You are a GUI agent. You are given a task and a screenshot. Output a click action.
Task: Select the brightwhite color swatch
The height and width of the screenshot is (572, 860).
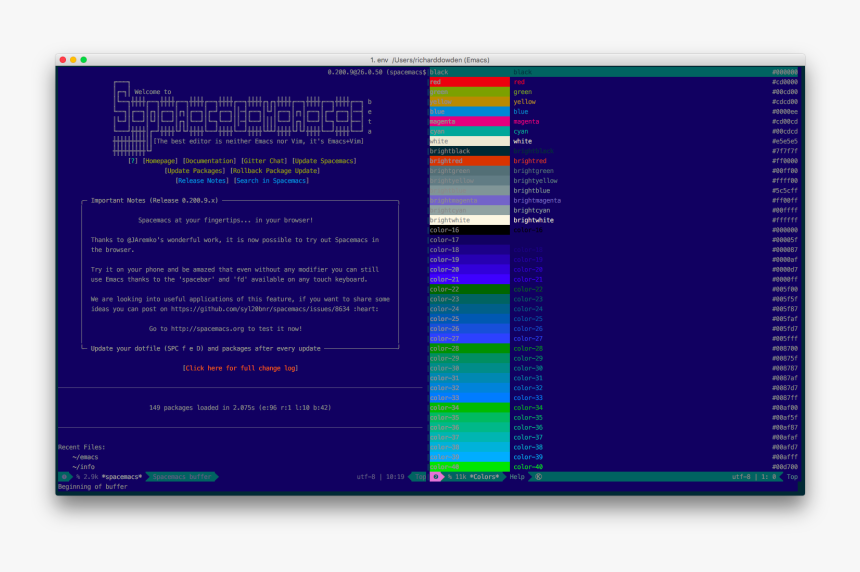coord(469,220)
